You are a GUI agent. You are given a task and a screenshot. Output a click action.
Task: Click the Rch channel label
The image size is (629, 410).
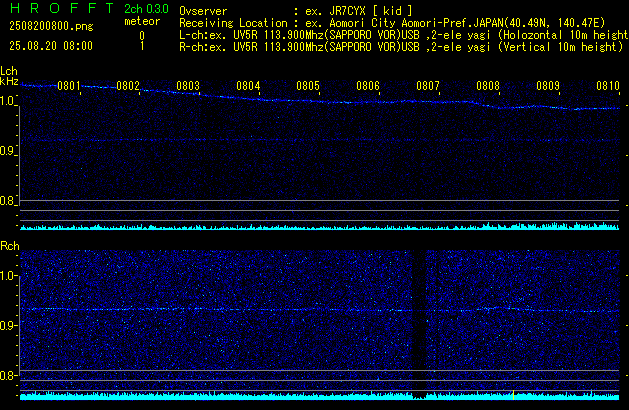(10, 246)
